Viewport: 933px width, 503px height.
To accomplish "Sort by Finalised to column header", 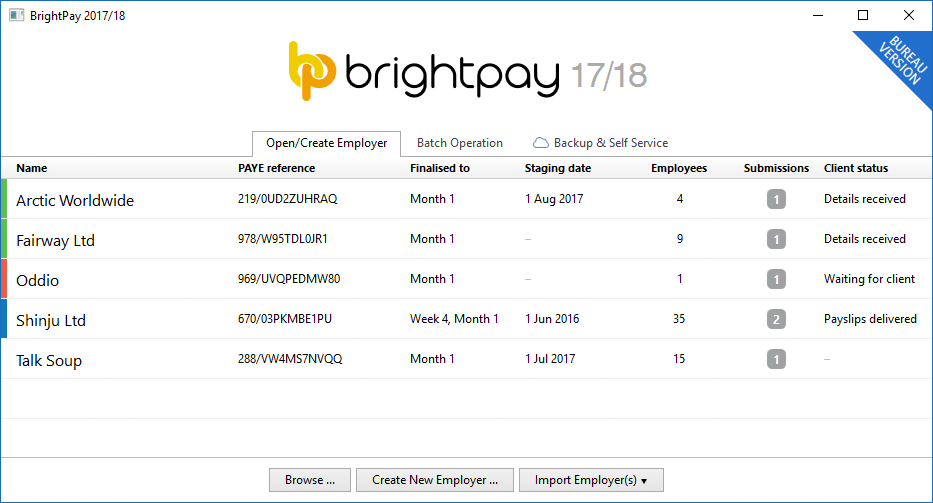I will pos(440,168).
